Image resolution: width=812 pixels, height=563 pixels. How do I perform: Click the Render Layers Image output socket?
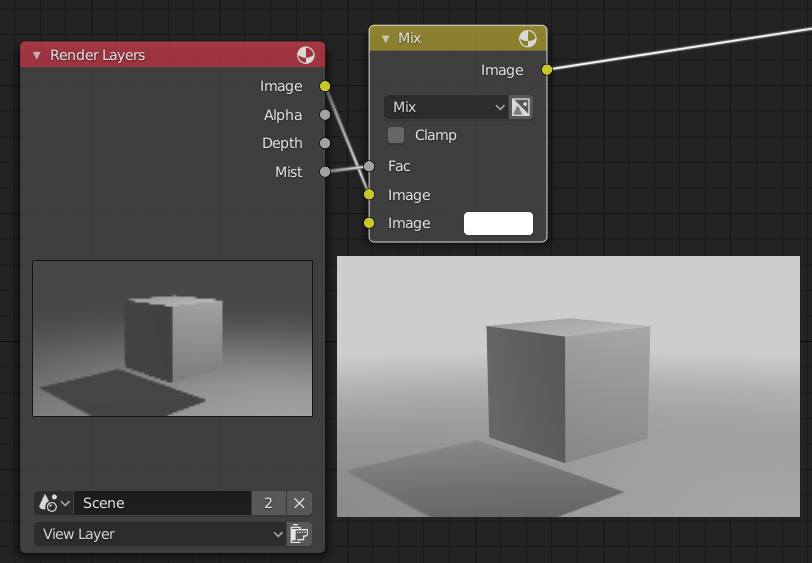[325, 86]
